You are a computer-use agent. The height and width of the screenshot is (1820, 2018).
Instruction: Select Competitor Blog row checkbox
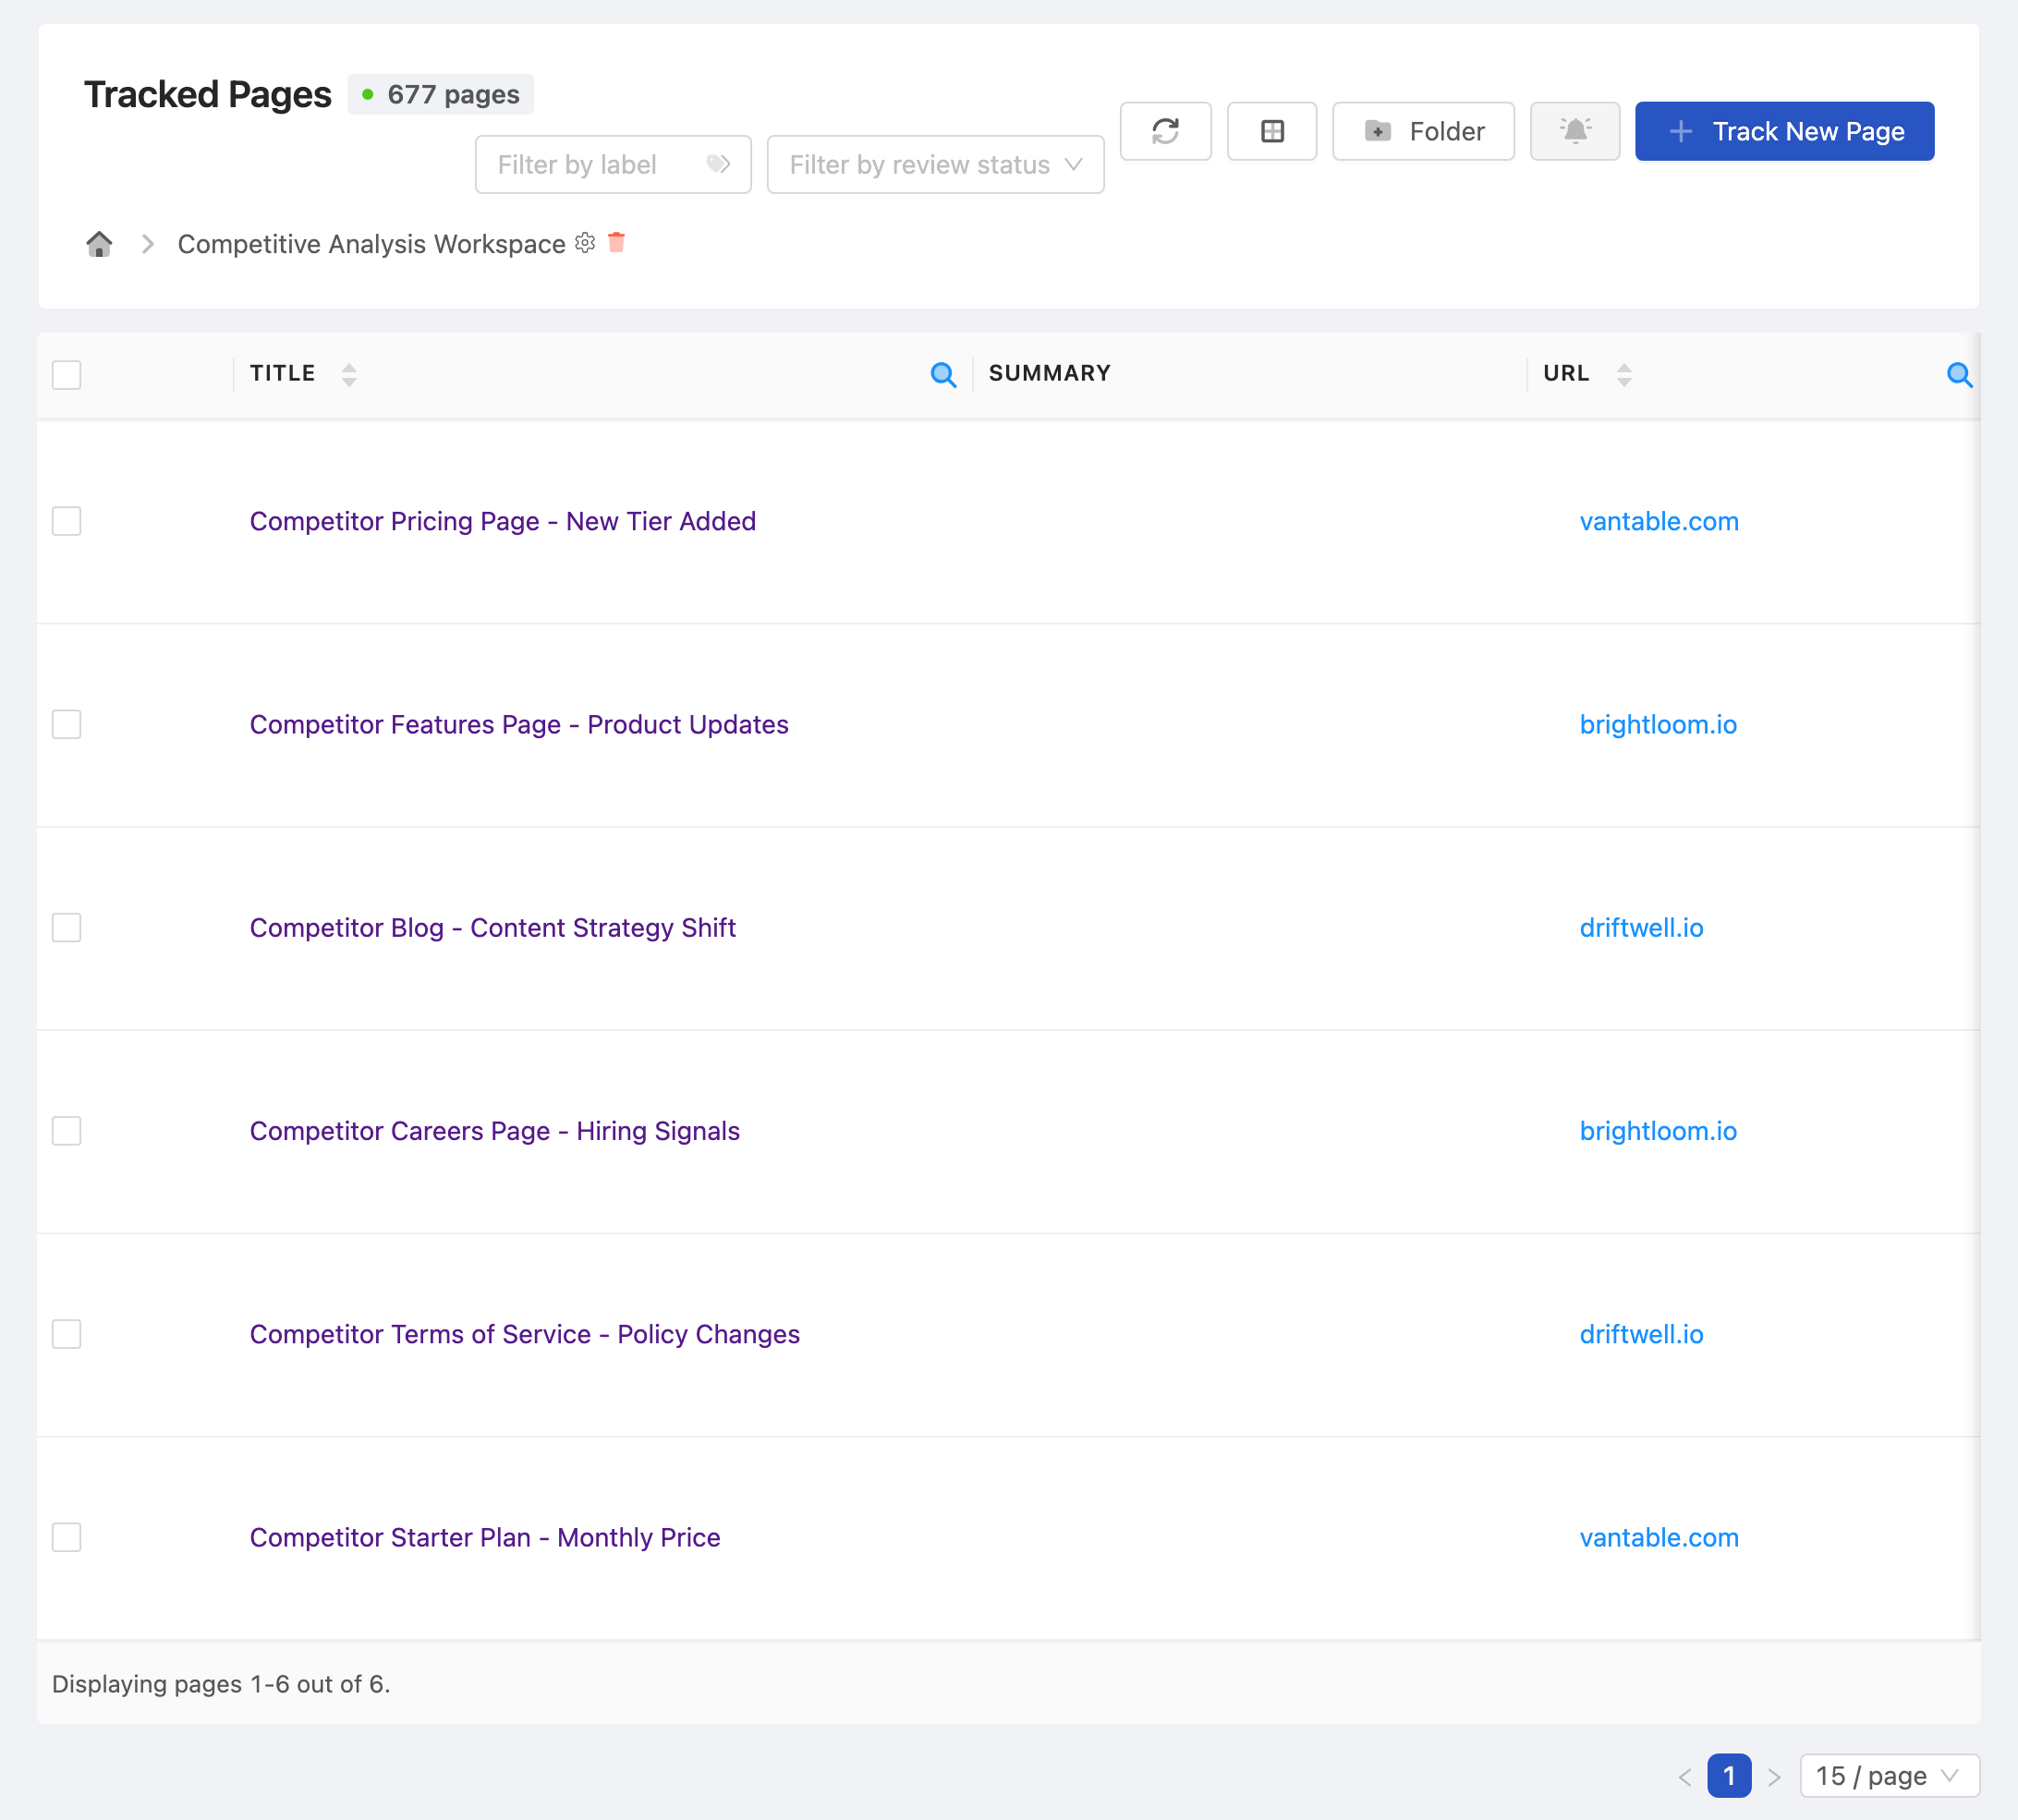67,927
